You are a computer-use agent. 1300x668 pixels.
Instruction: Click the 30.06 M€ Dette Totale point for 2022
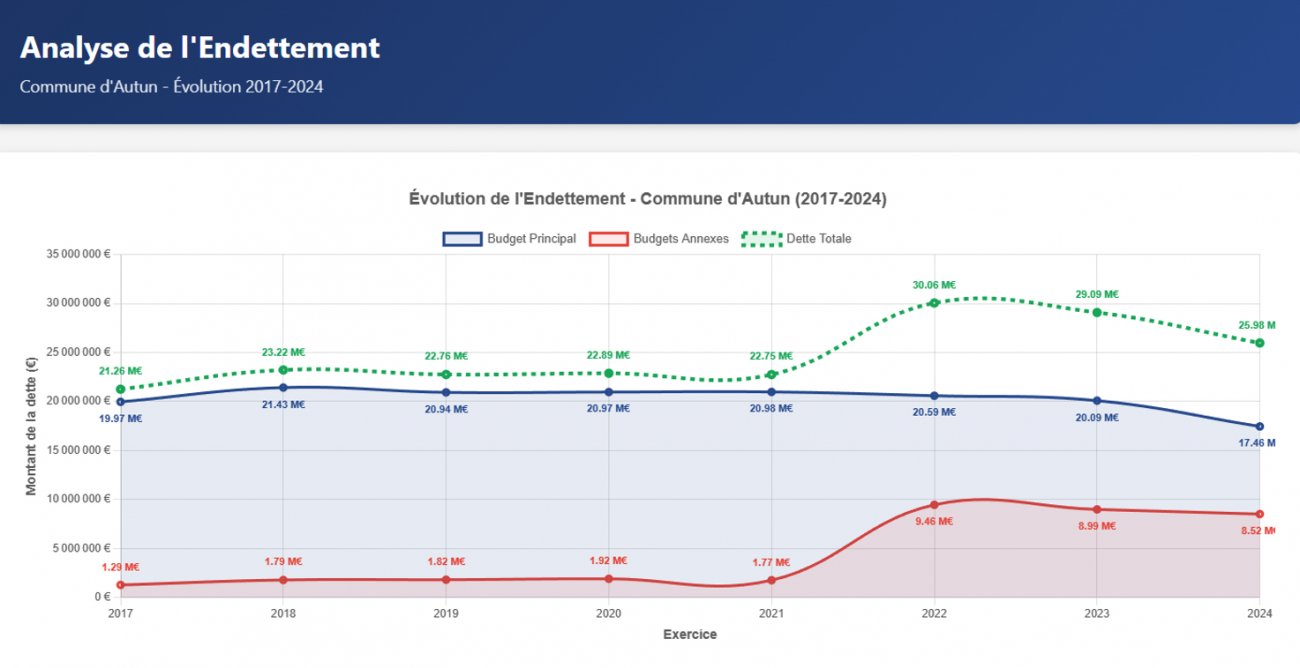[934, 303]
